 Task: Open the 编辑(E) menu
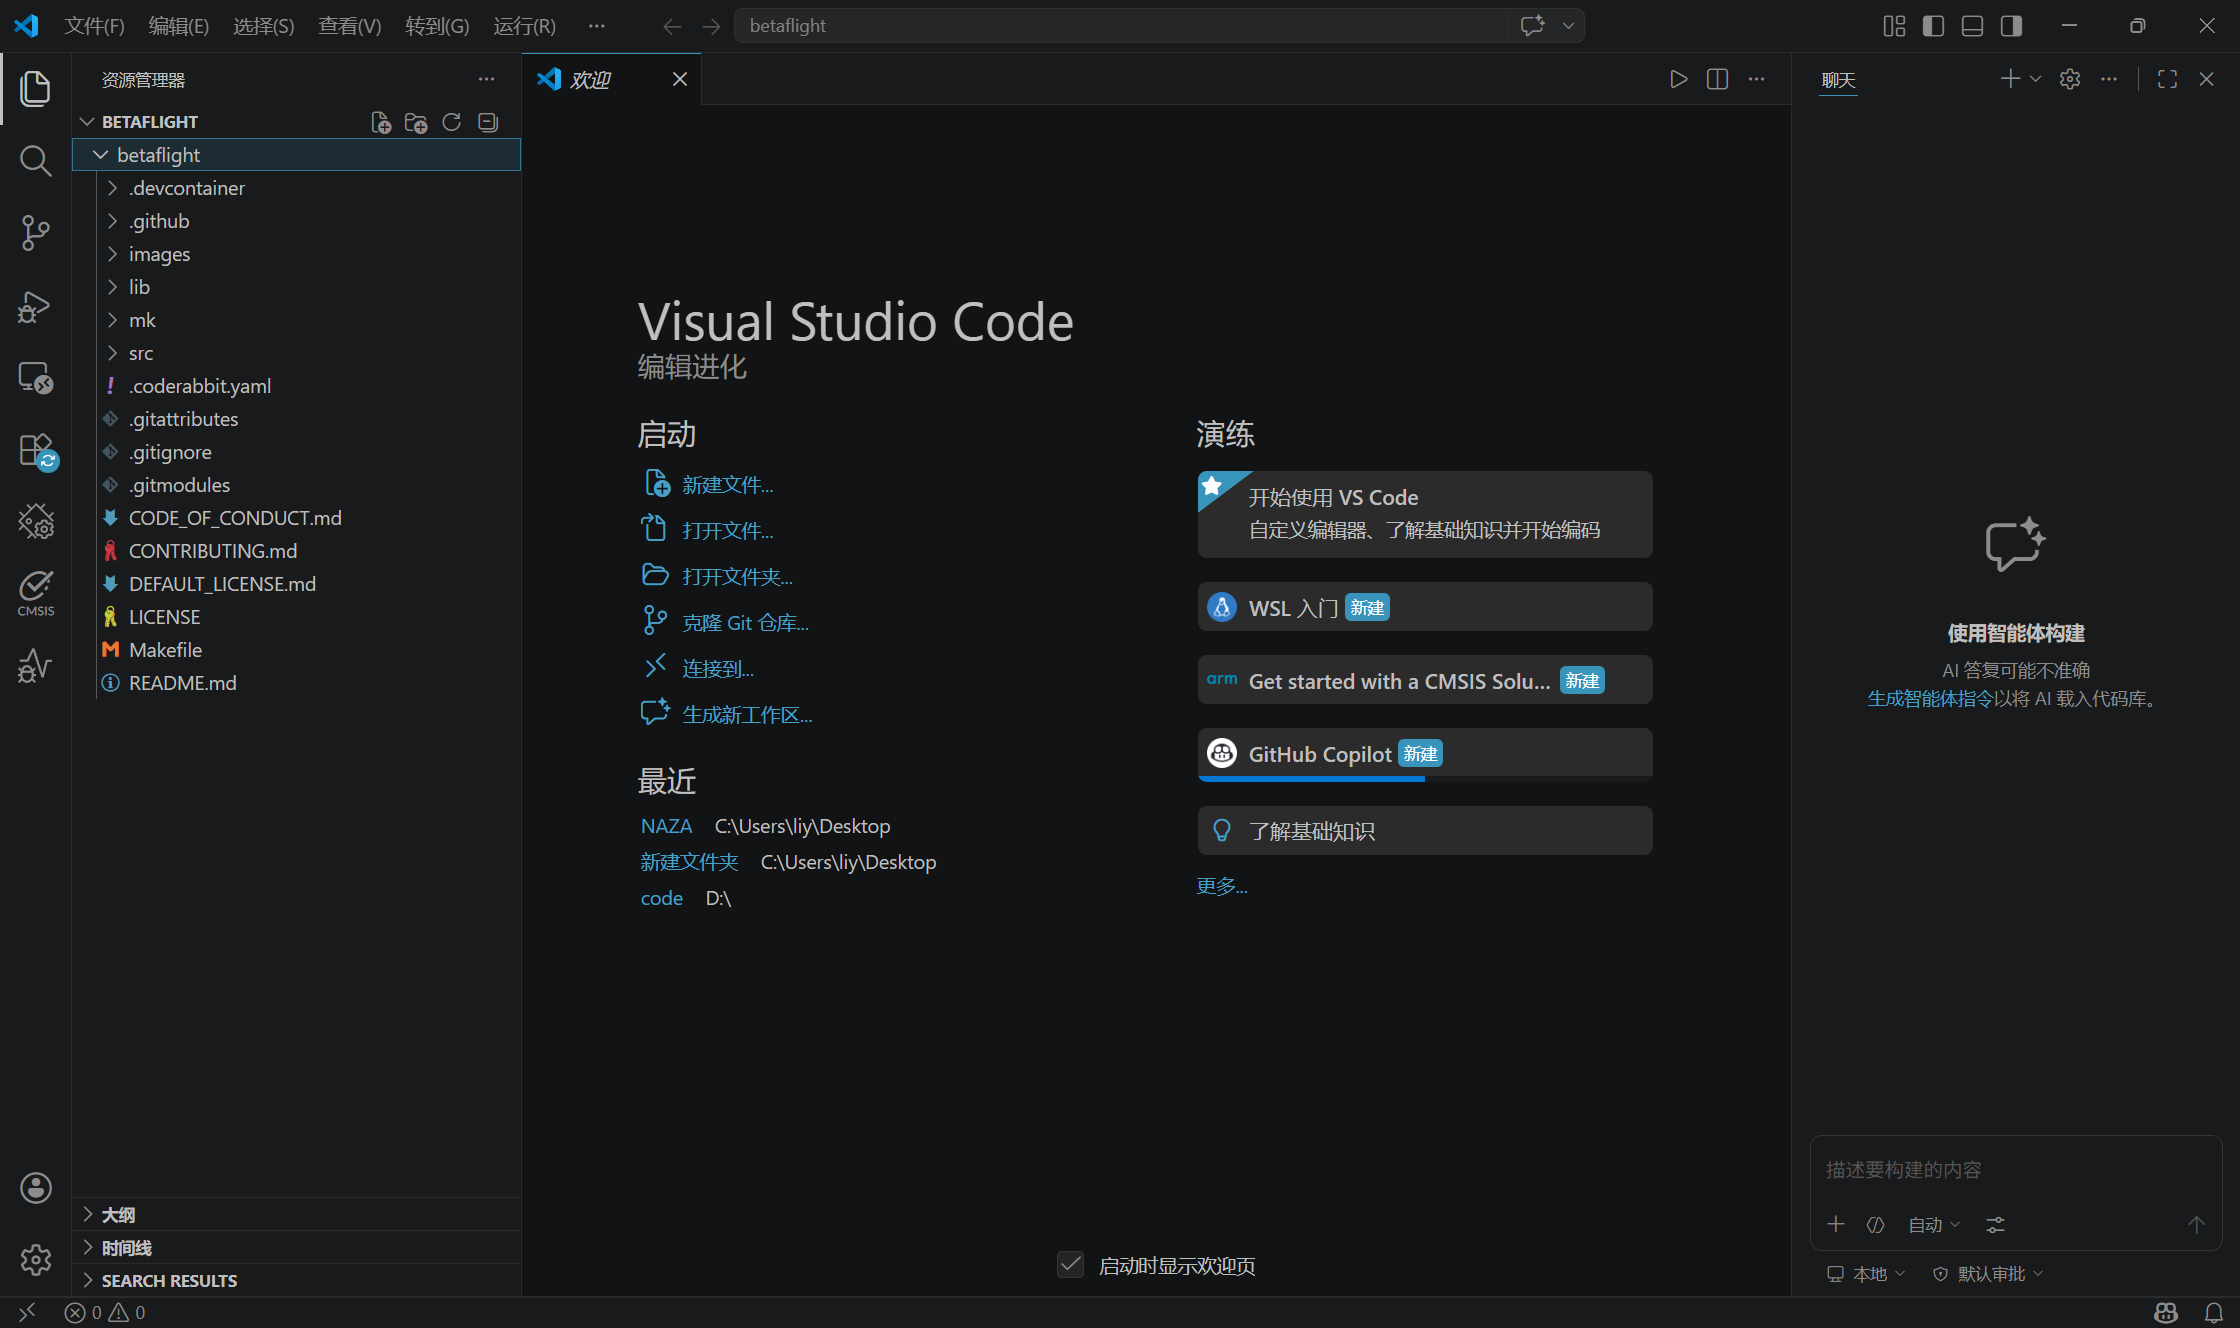click(x=179, y=26)
